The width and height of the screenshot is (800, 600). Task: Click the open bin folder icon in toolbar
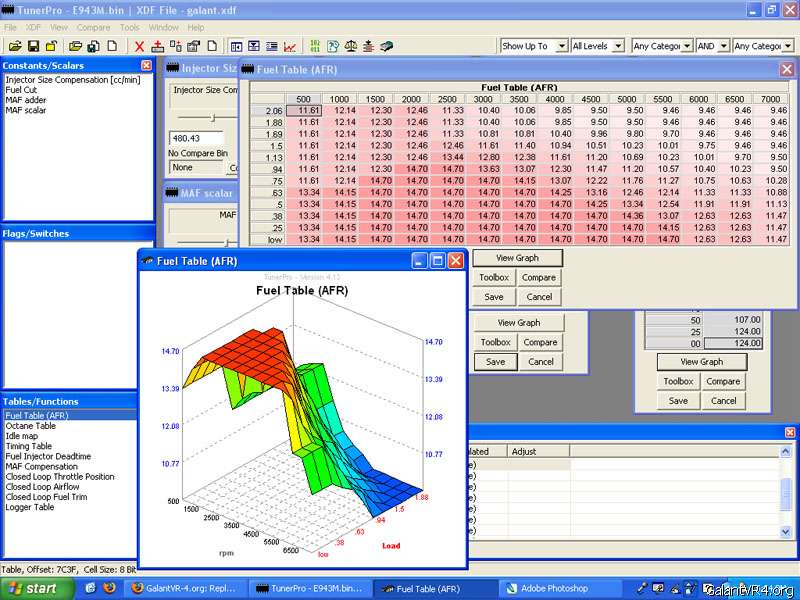(x=16, y=46)
